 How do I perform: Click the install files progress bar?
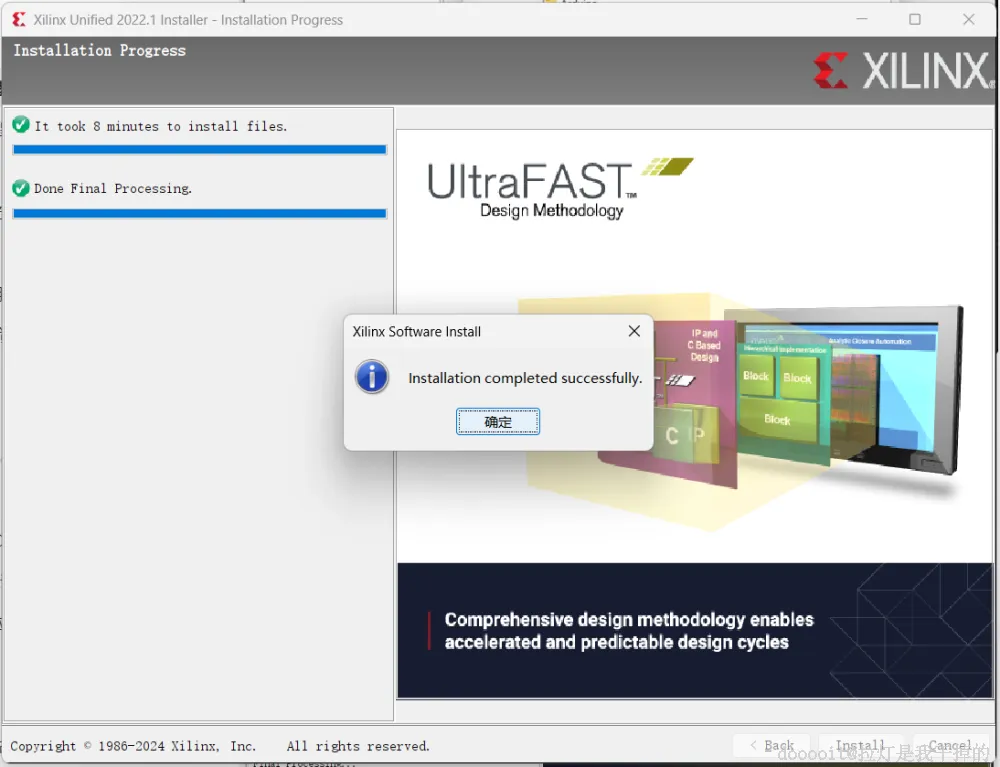pos(200,149)
